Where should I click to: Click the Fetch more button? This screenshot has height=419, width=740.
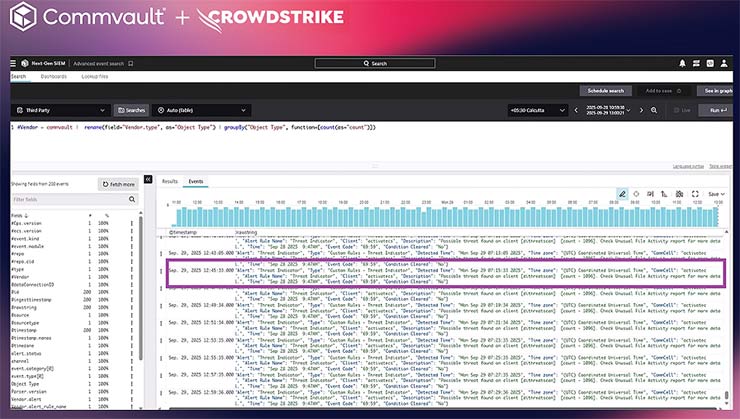pyautogui.click(x=118, y=184)
